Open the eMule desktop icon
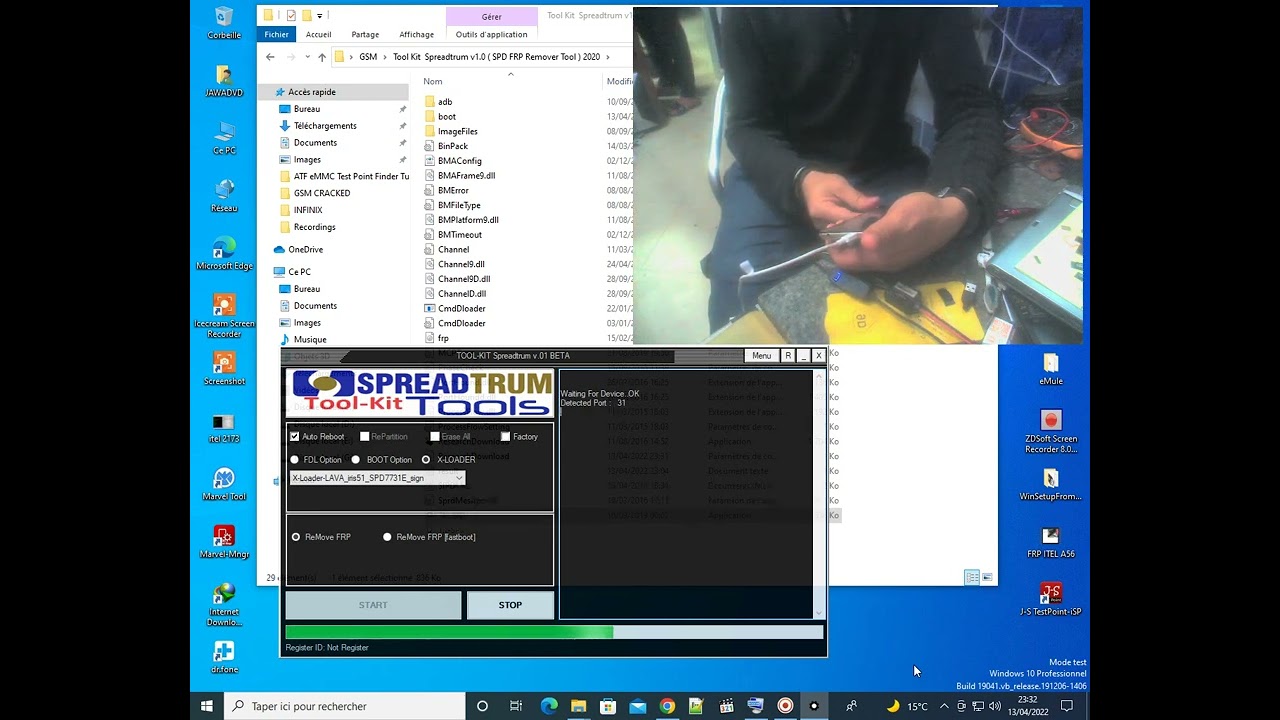The height and width of the screenshot is (720, 1280). point(1050,369)
